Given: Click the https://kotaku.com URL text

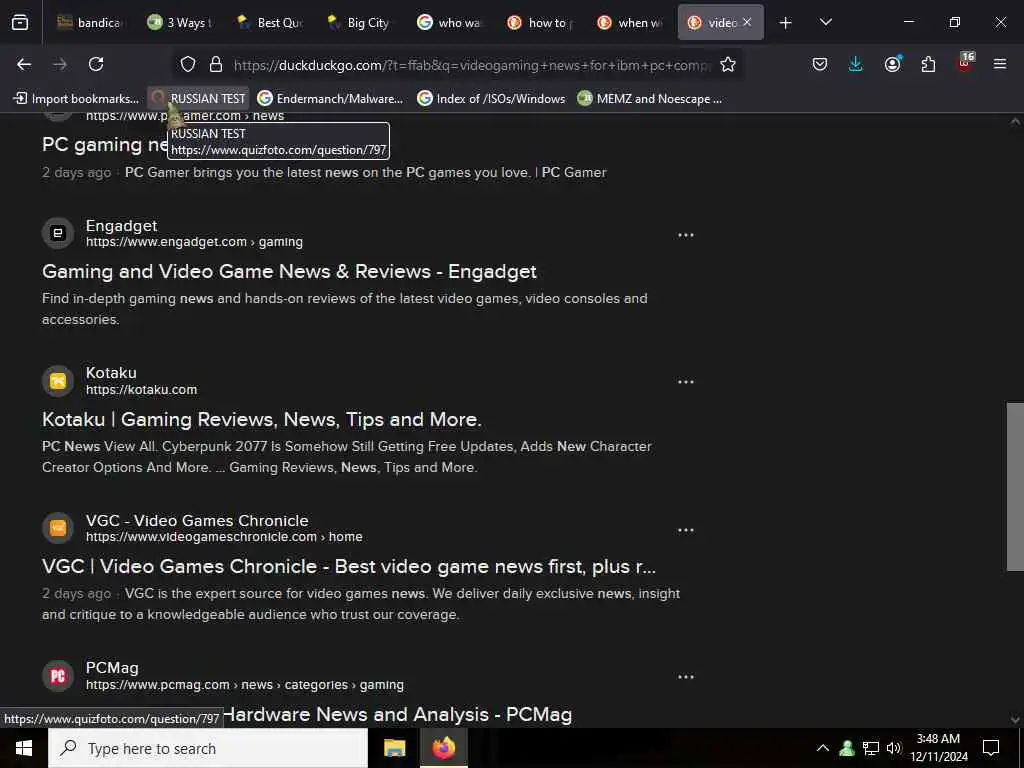Looking at the screenshot, I should click(142, 390).
